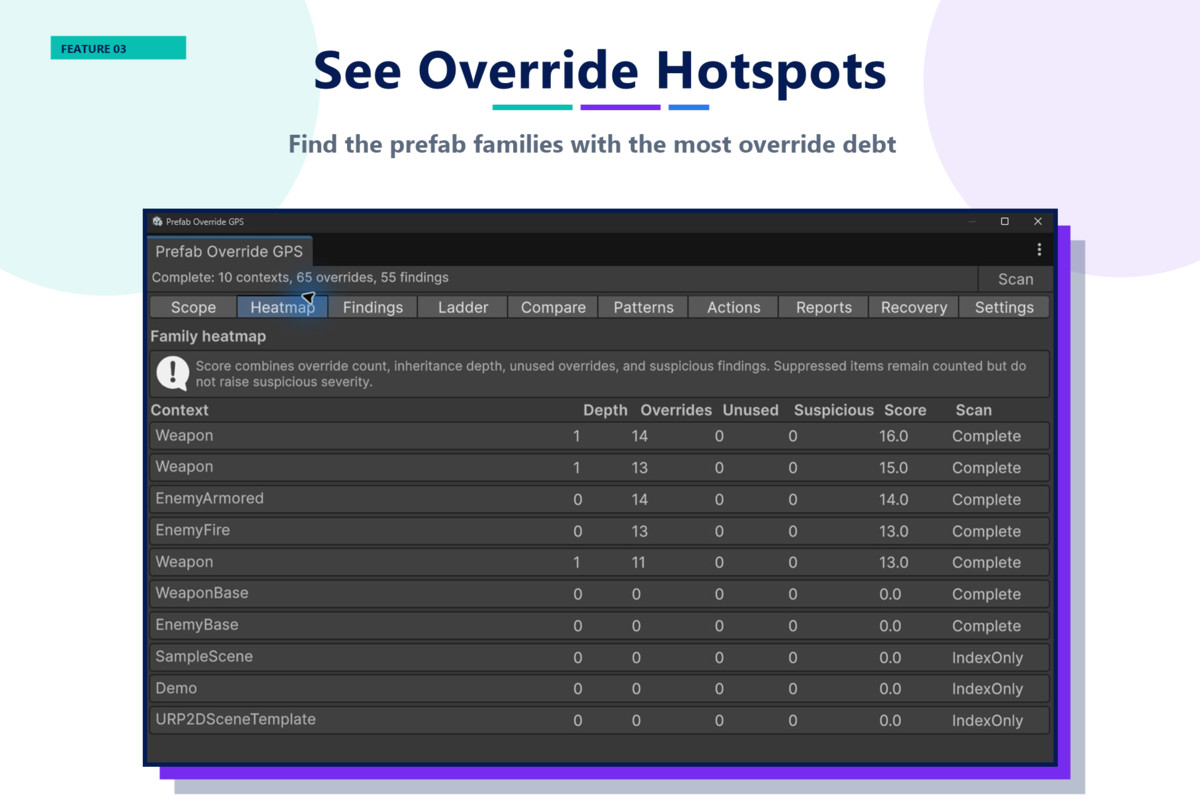Click the IndexOnly status for SampleScene
Image resolution: width=1200 pixels, height=800 pixels.
(x=987, y=657)
